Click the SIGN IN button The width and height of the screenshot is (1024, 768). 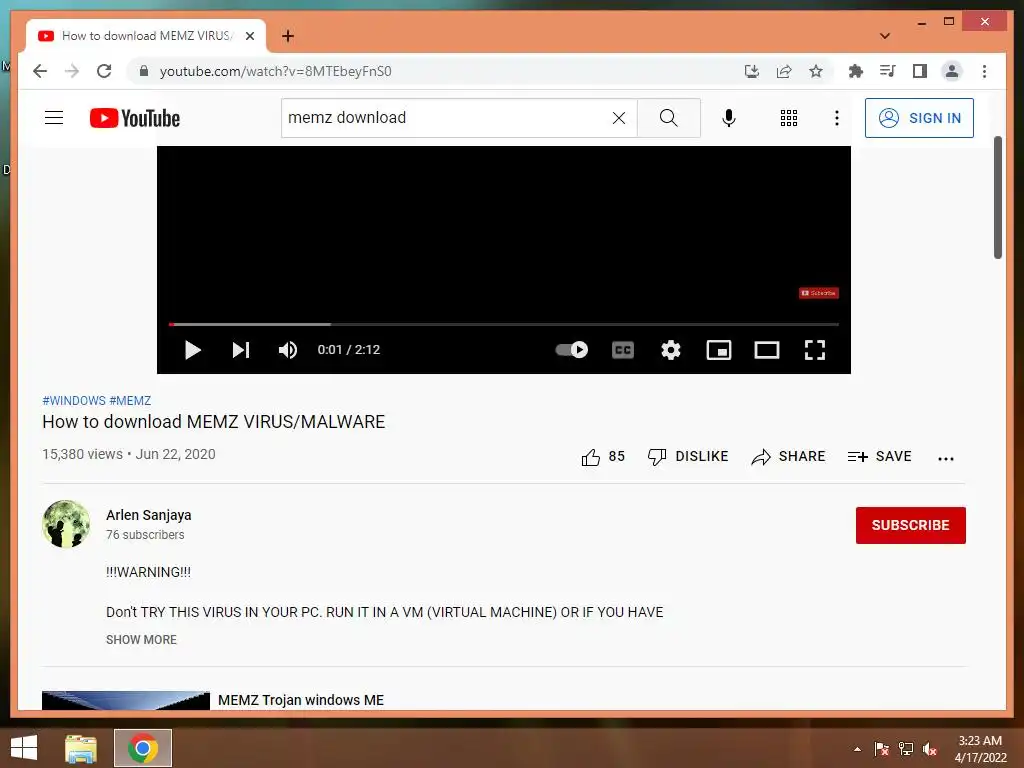point(919,118)
